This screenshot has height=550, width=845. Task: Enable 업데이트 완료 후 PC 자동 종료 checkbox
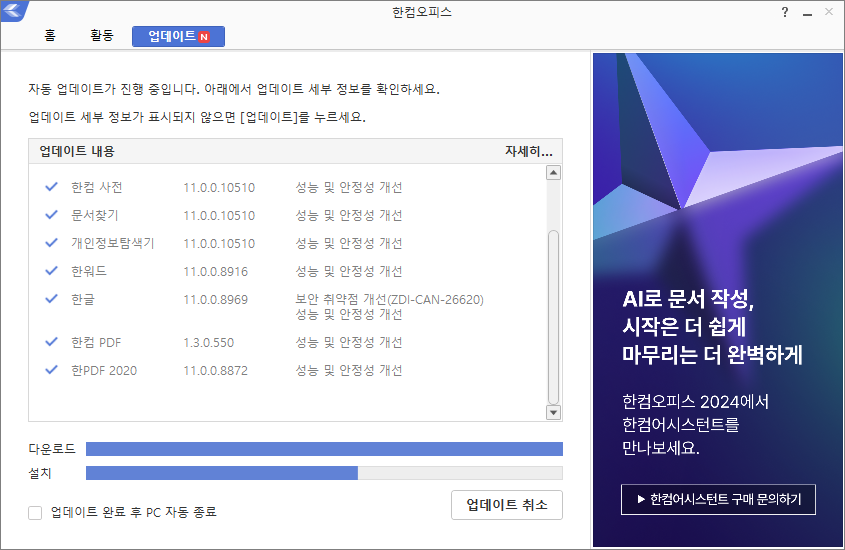[x=35, y=512]
